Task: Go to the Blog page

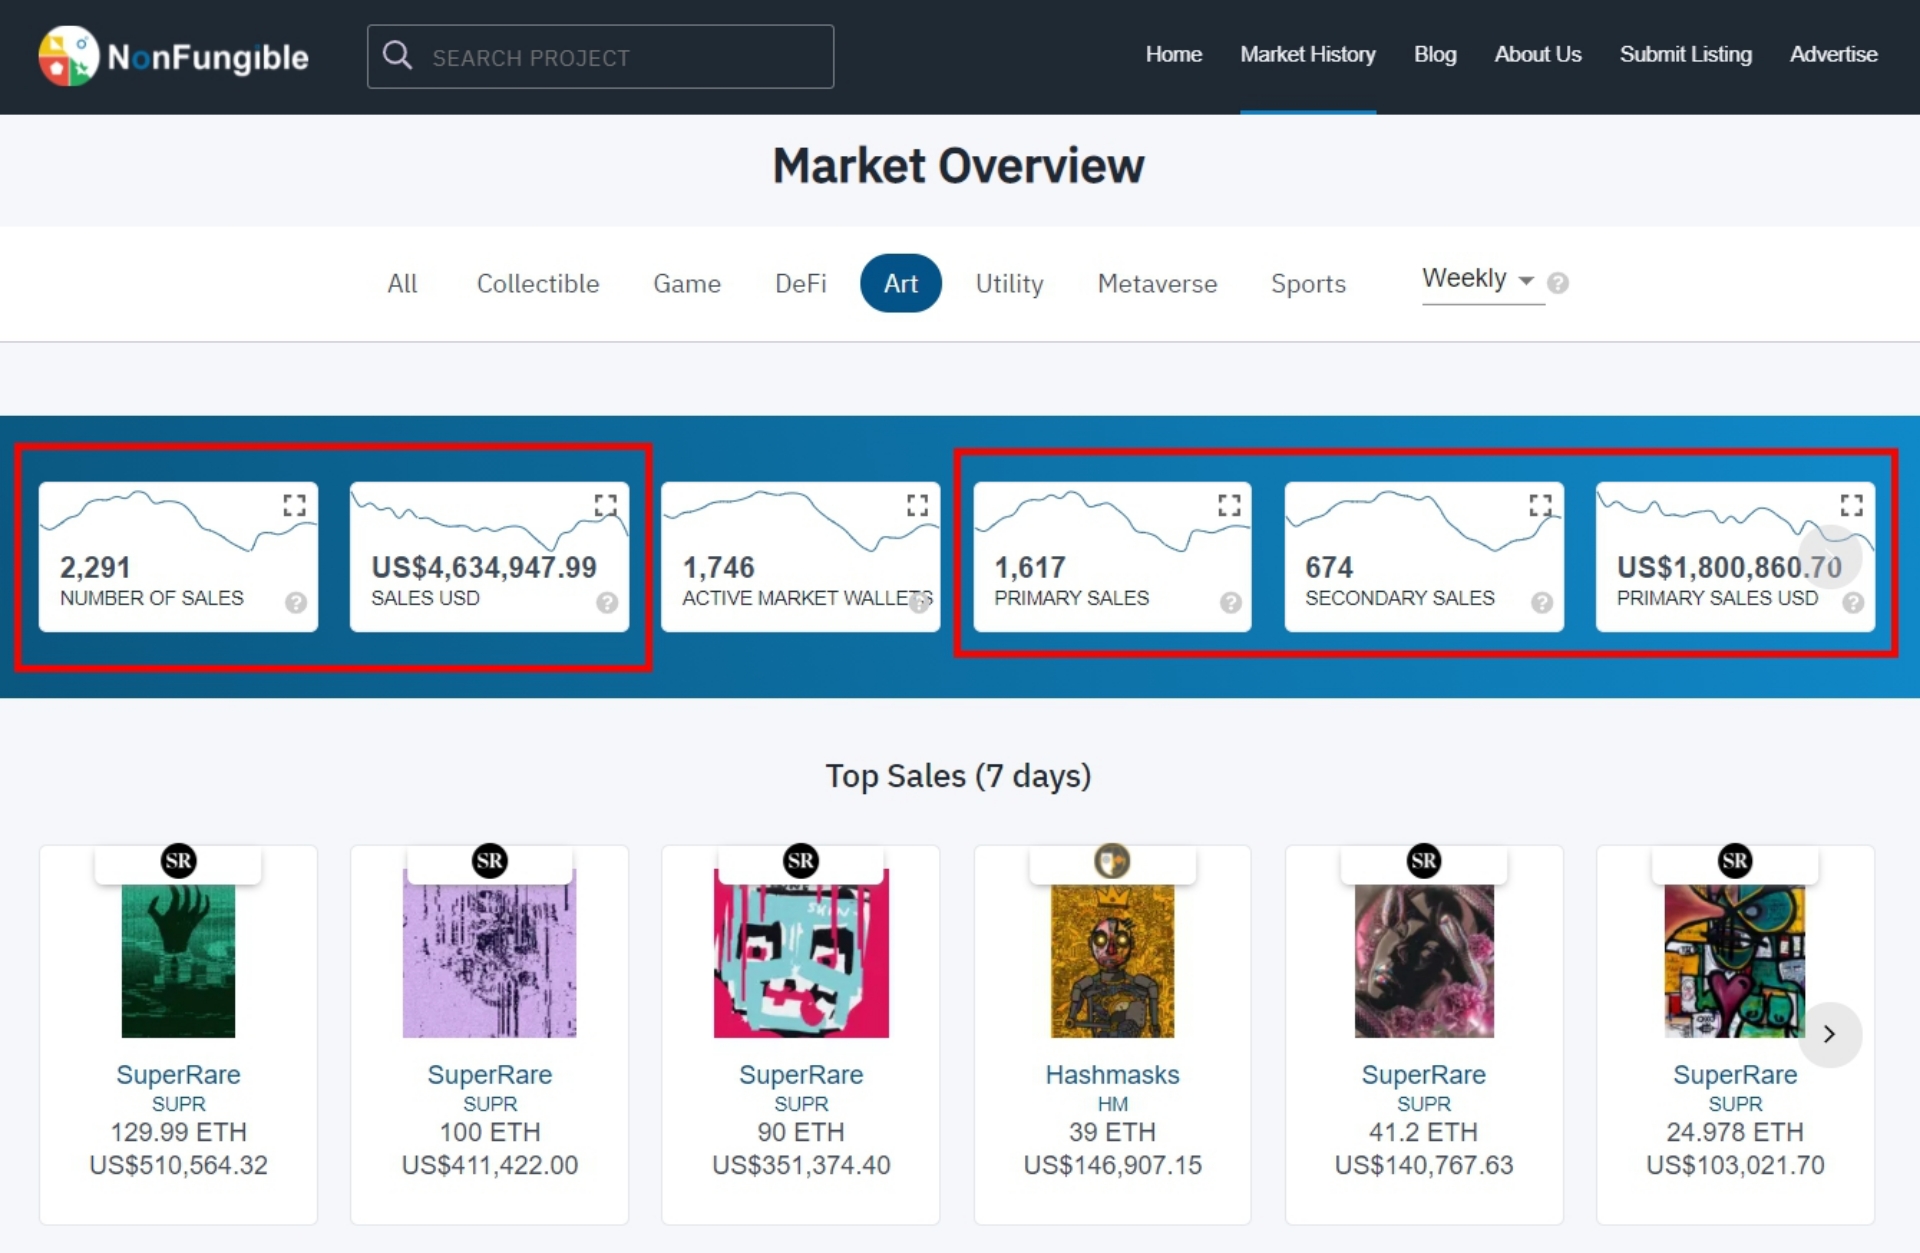Action: click(1434, 55)
